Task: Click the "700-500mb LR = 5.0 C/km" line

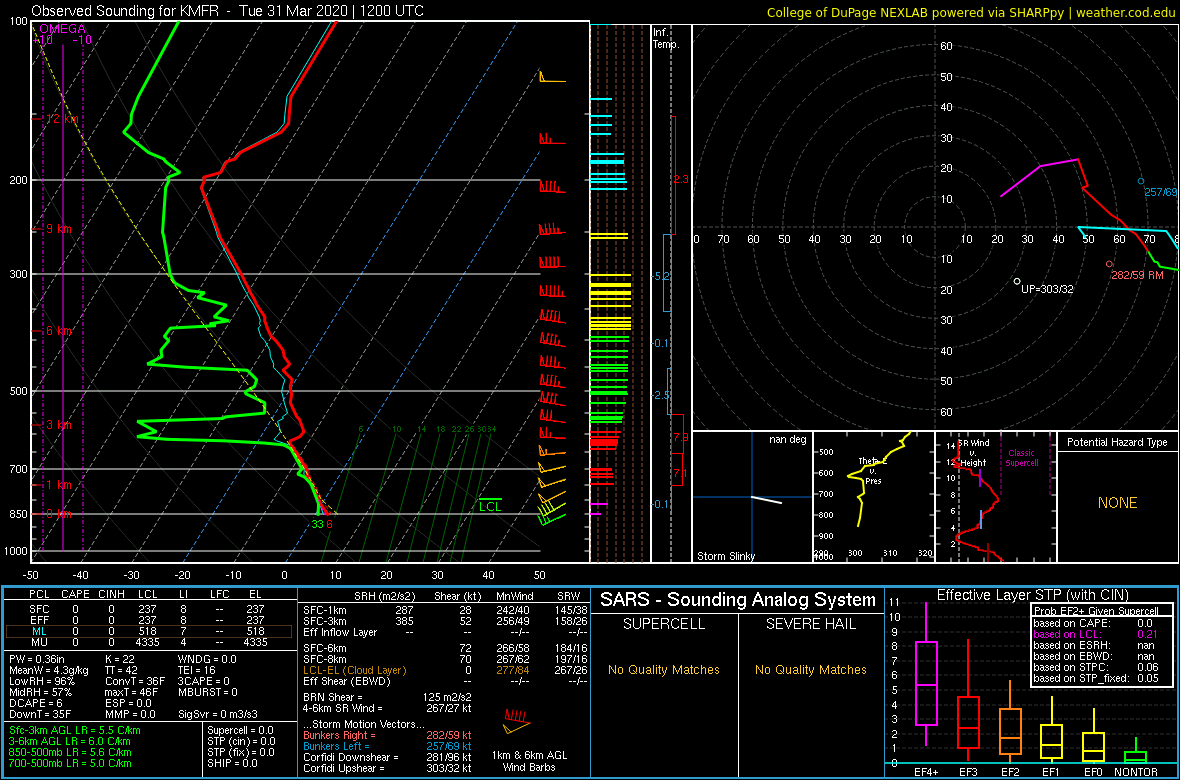Action: 70,763
